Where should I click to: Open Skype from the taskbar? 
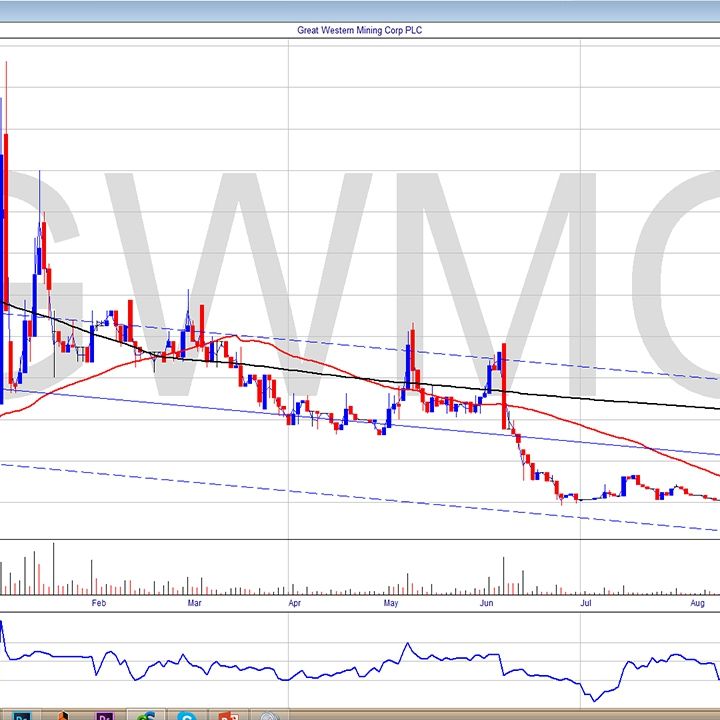point(186,715)
